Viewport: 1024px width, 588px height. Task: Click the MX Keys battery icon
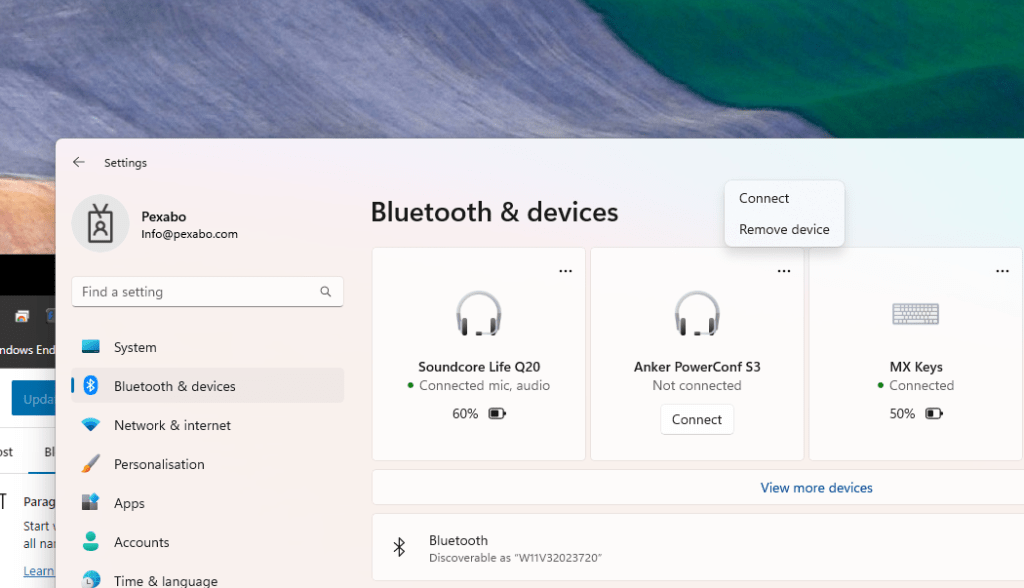click(934, 414)
